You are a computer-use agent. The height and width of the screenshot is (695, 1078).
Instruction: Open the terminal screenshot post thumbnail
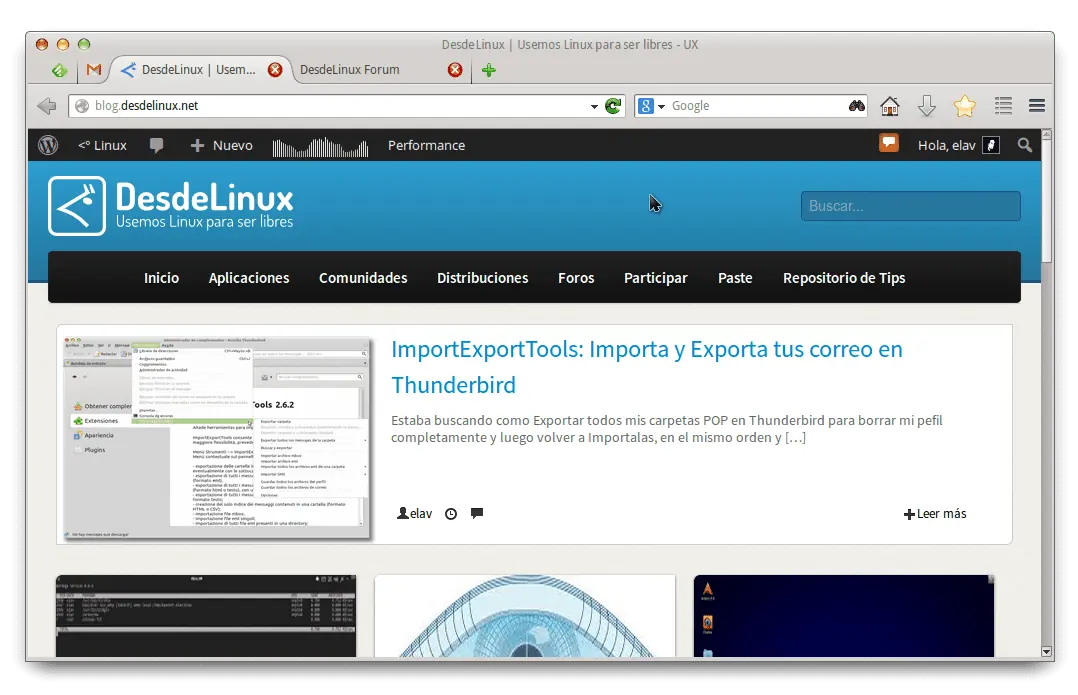tap(206, 615)
